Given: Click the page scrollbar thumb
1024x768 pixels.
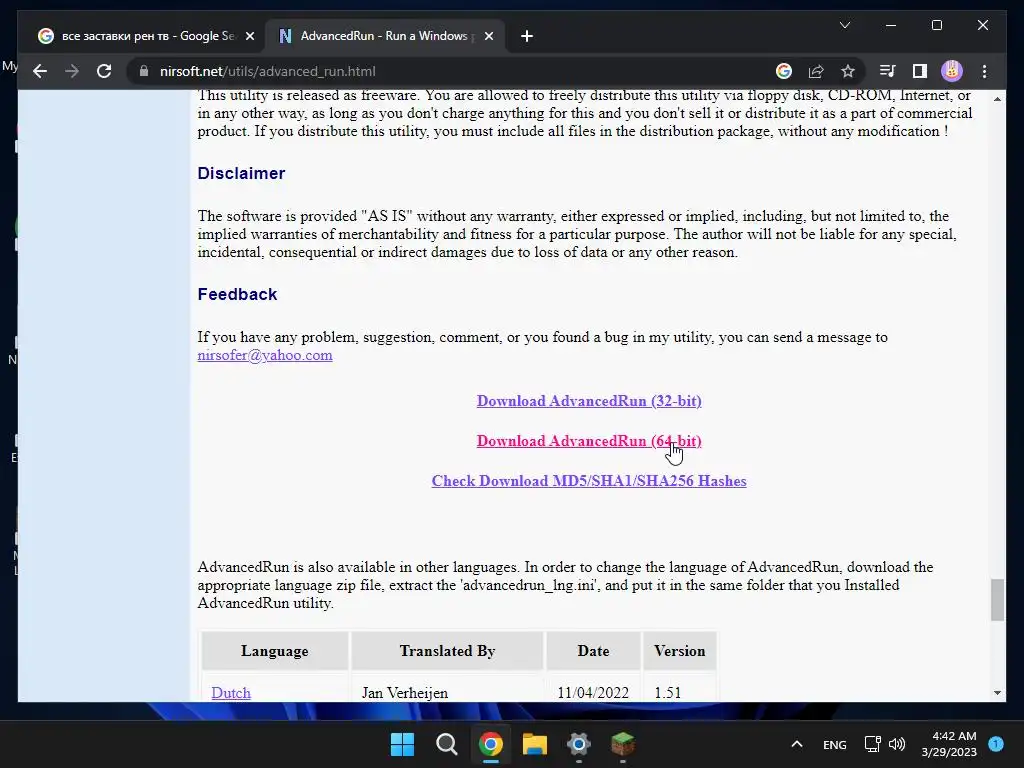Looking at the screenshot, I should tap(997, 599).
